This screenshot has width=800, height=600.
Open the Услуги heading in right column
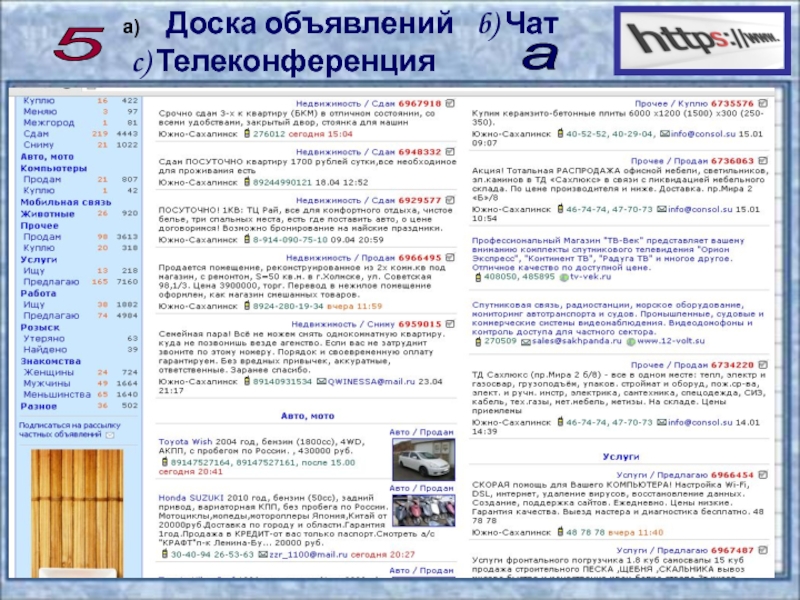(x=620, y=457)
